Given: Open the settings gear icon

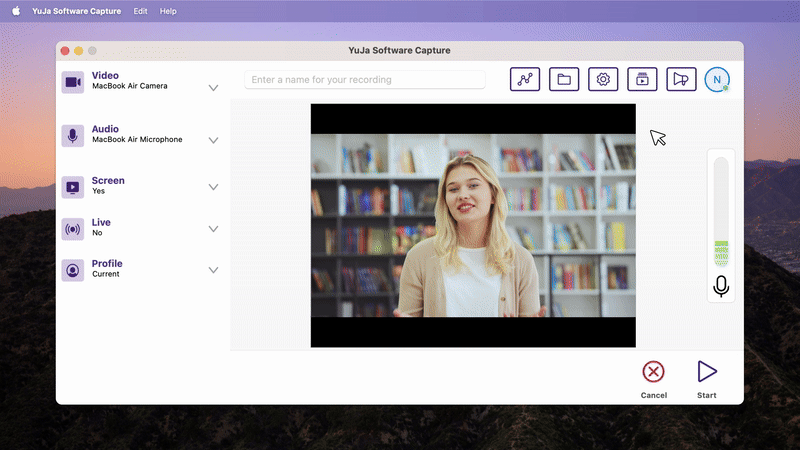Looking at the screenshot, I should click(x=602, y=80).
